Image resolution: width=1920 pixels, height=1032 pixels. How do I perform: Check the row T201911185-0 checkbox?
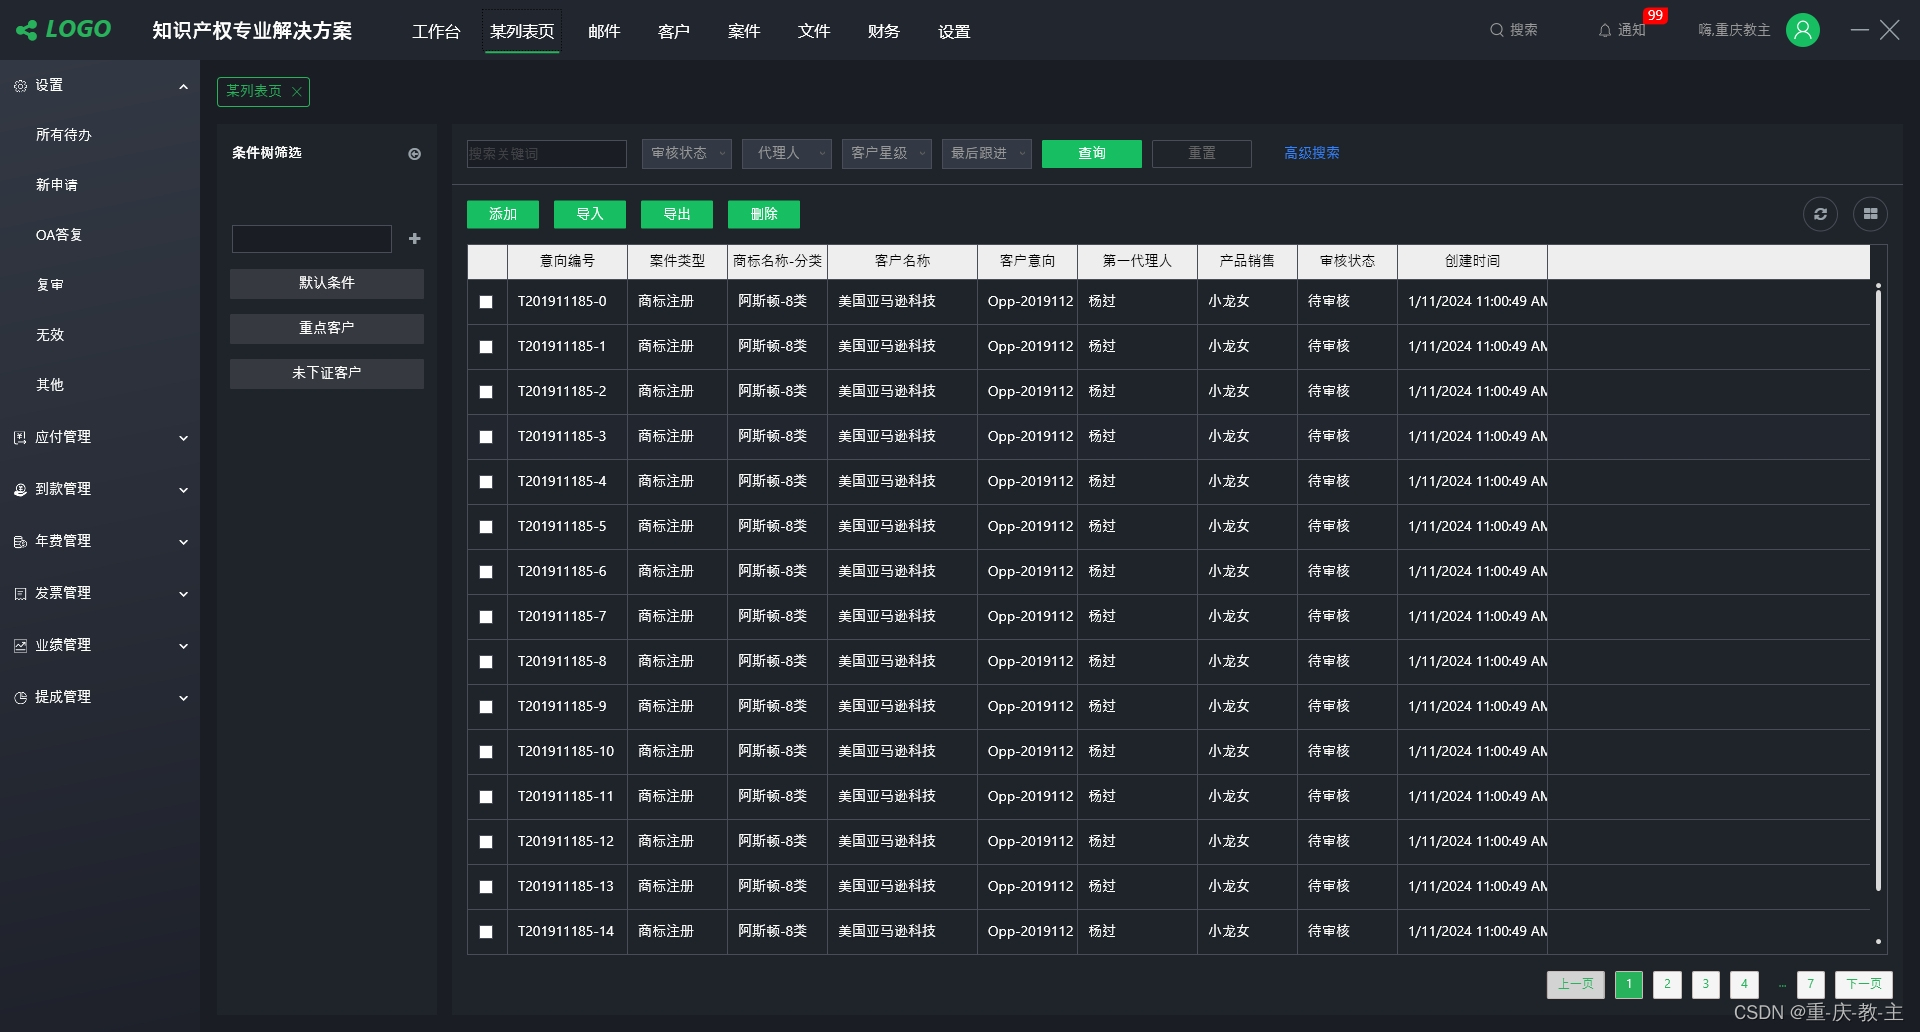pos(486,302)
